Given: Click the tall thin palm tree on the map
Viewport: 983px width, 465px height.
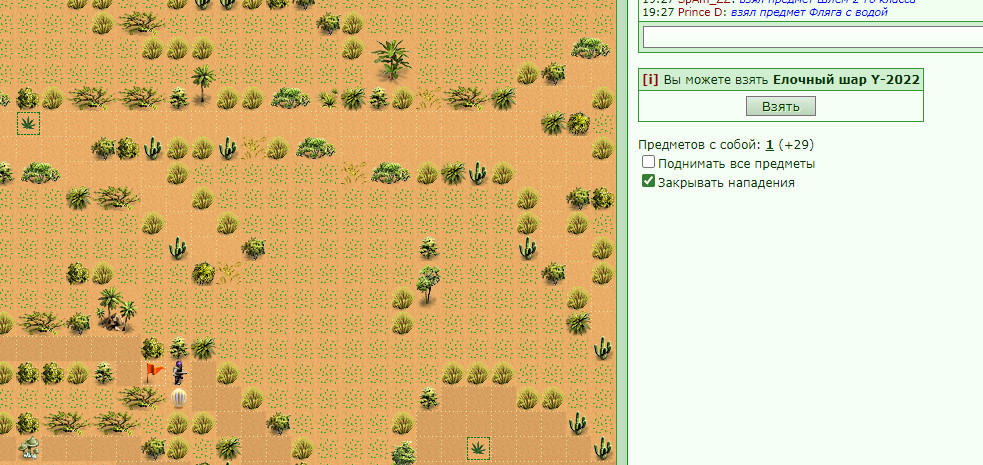Looking at the screenshot, I should point(202,84).
